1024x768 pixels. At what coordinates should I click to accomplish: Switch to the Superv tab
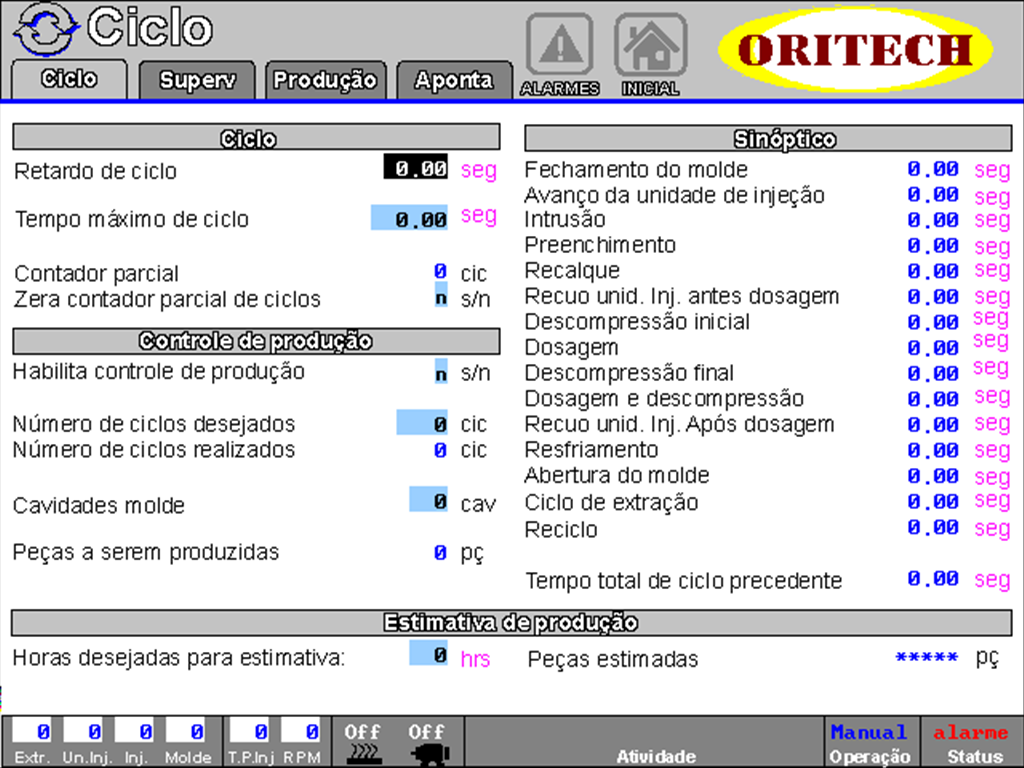coord(196,80)
